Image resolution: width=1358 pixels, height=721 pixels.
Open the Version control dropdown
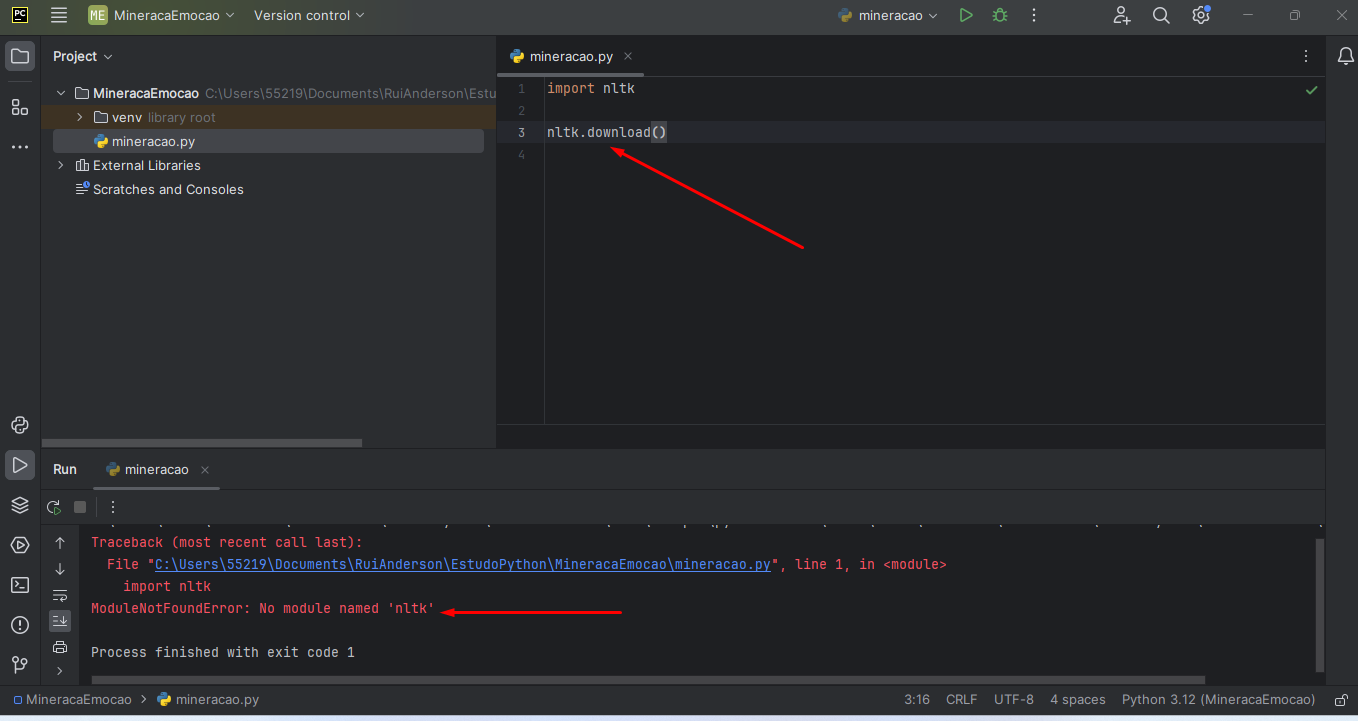309,15
